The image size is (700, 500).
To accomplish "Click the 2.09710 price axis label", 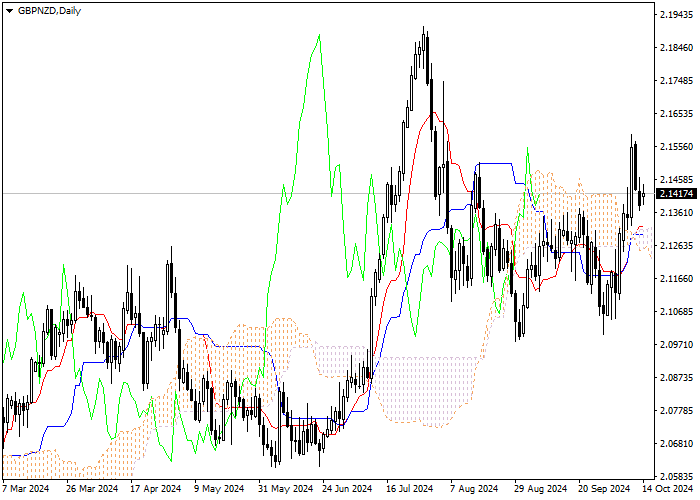I will pyautogui.click(x=677, y=345).
